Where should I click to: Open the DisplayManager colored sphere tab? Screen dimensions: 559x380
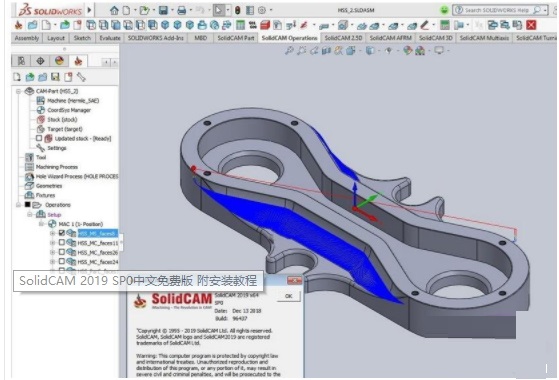click(59, 61)
